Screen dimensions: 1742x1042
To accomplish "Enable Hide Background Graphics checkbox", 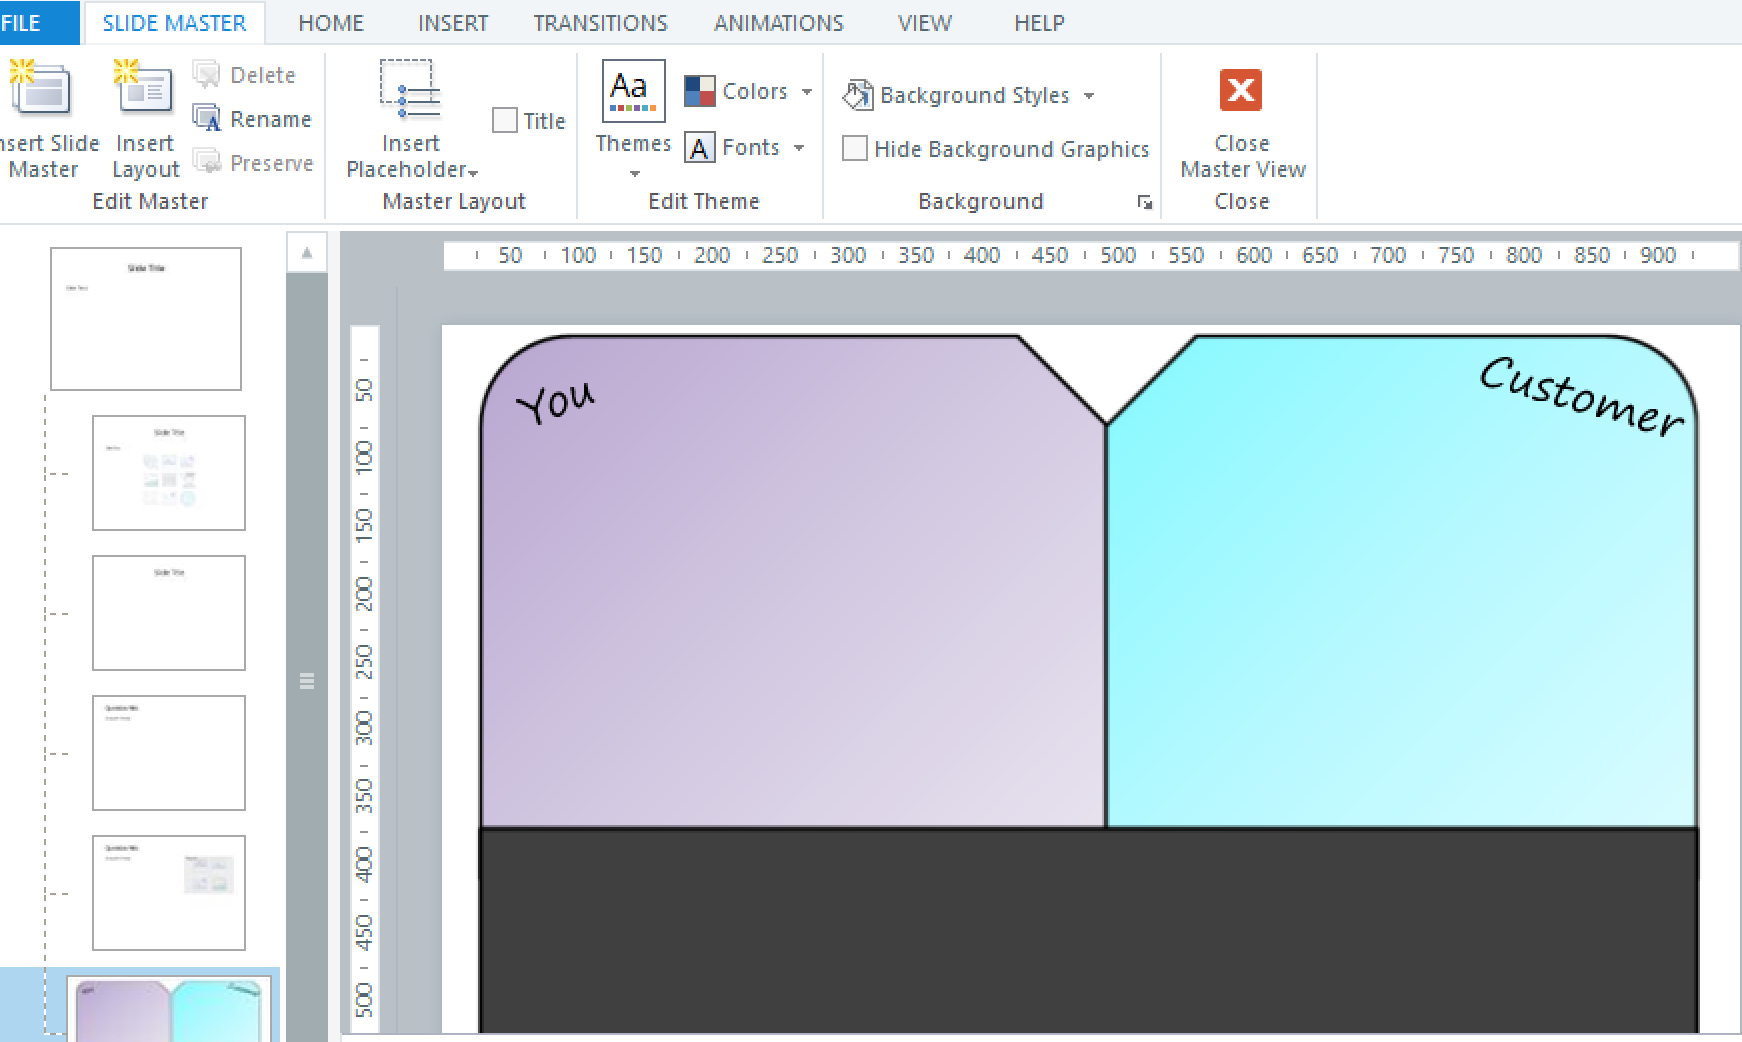I will pos(854,148).
